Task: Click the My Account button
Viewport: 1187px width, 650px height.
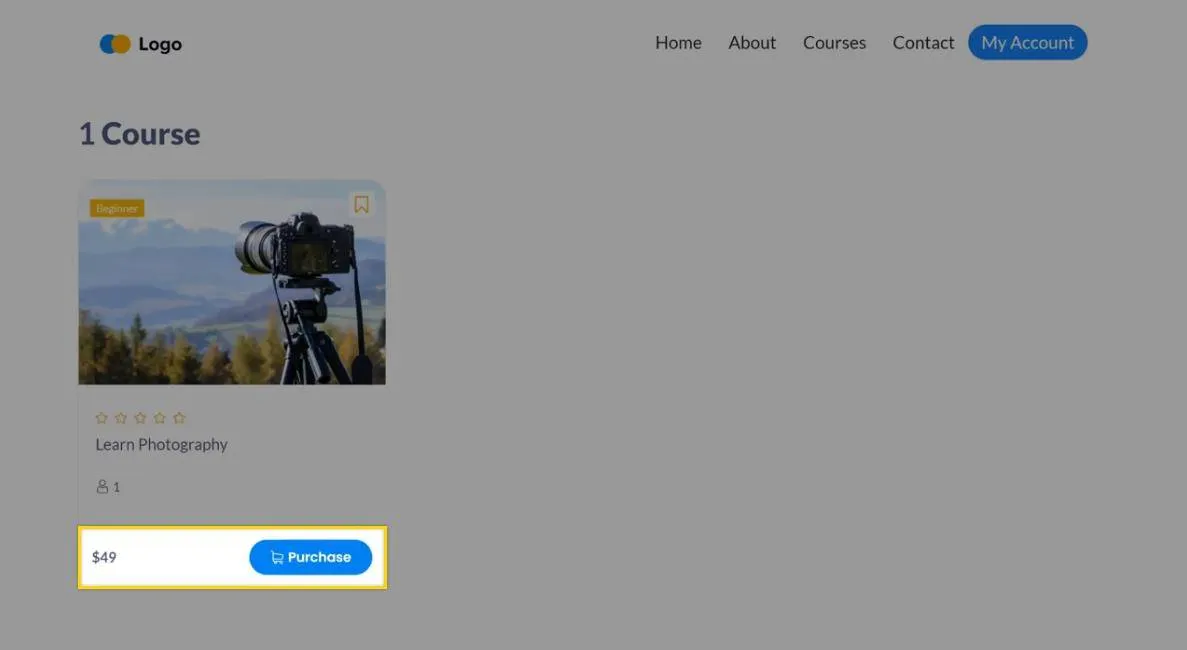Action: point(1027,43)
